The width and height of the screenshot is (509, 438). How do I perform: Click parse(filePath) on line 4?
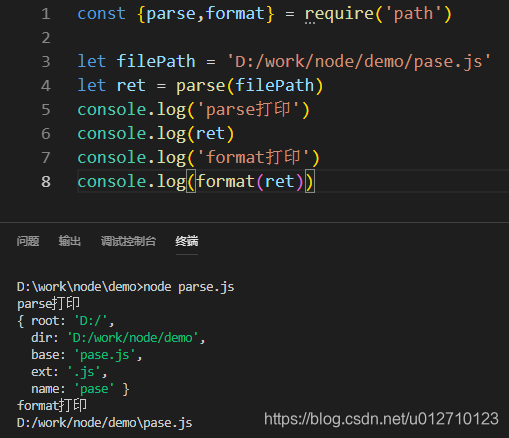(249, 86)
